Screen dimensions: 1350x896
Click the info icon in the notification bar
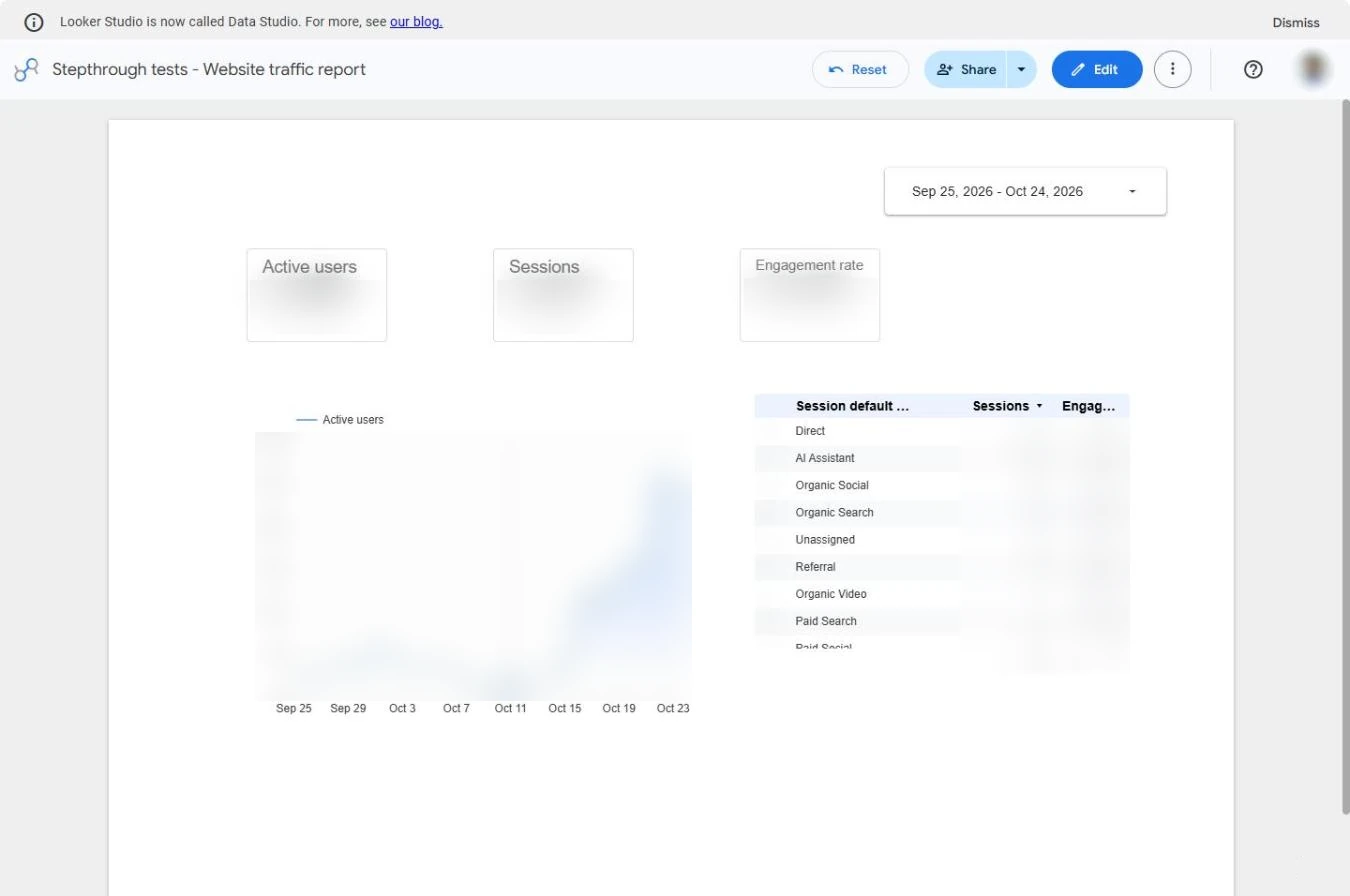tap(33, 22)
